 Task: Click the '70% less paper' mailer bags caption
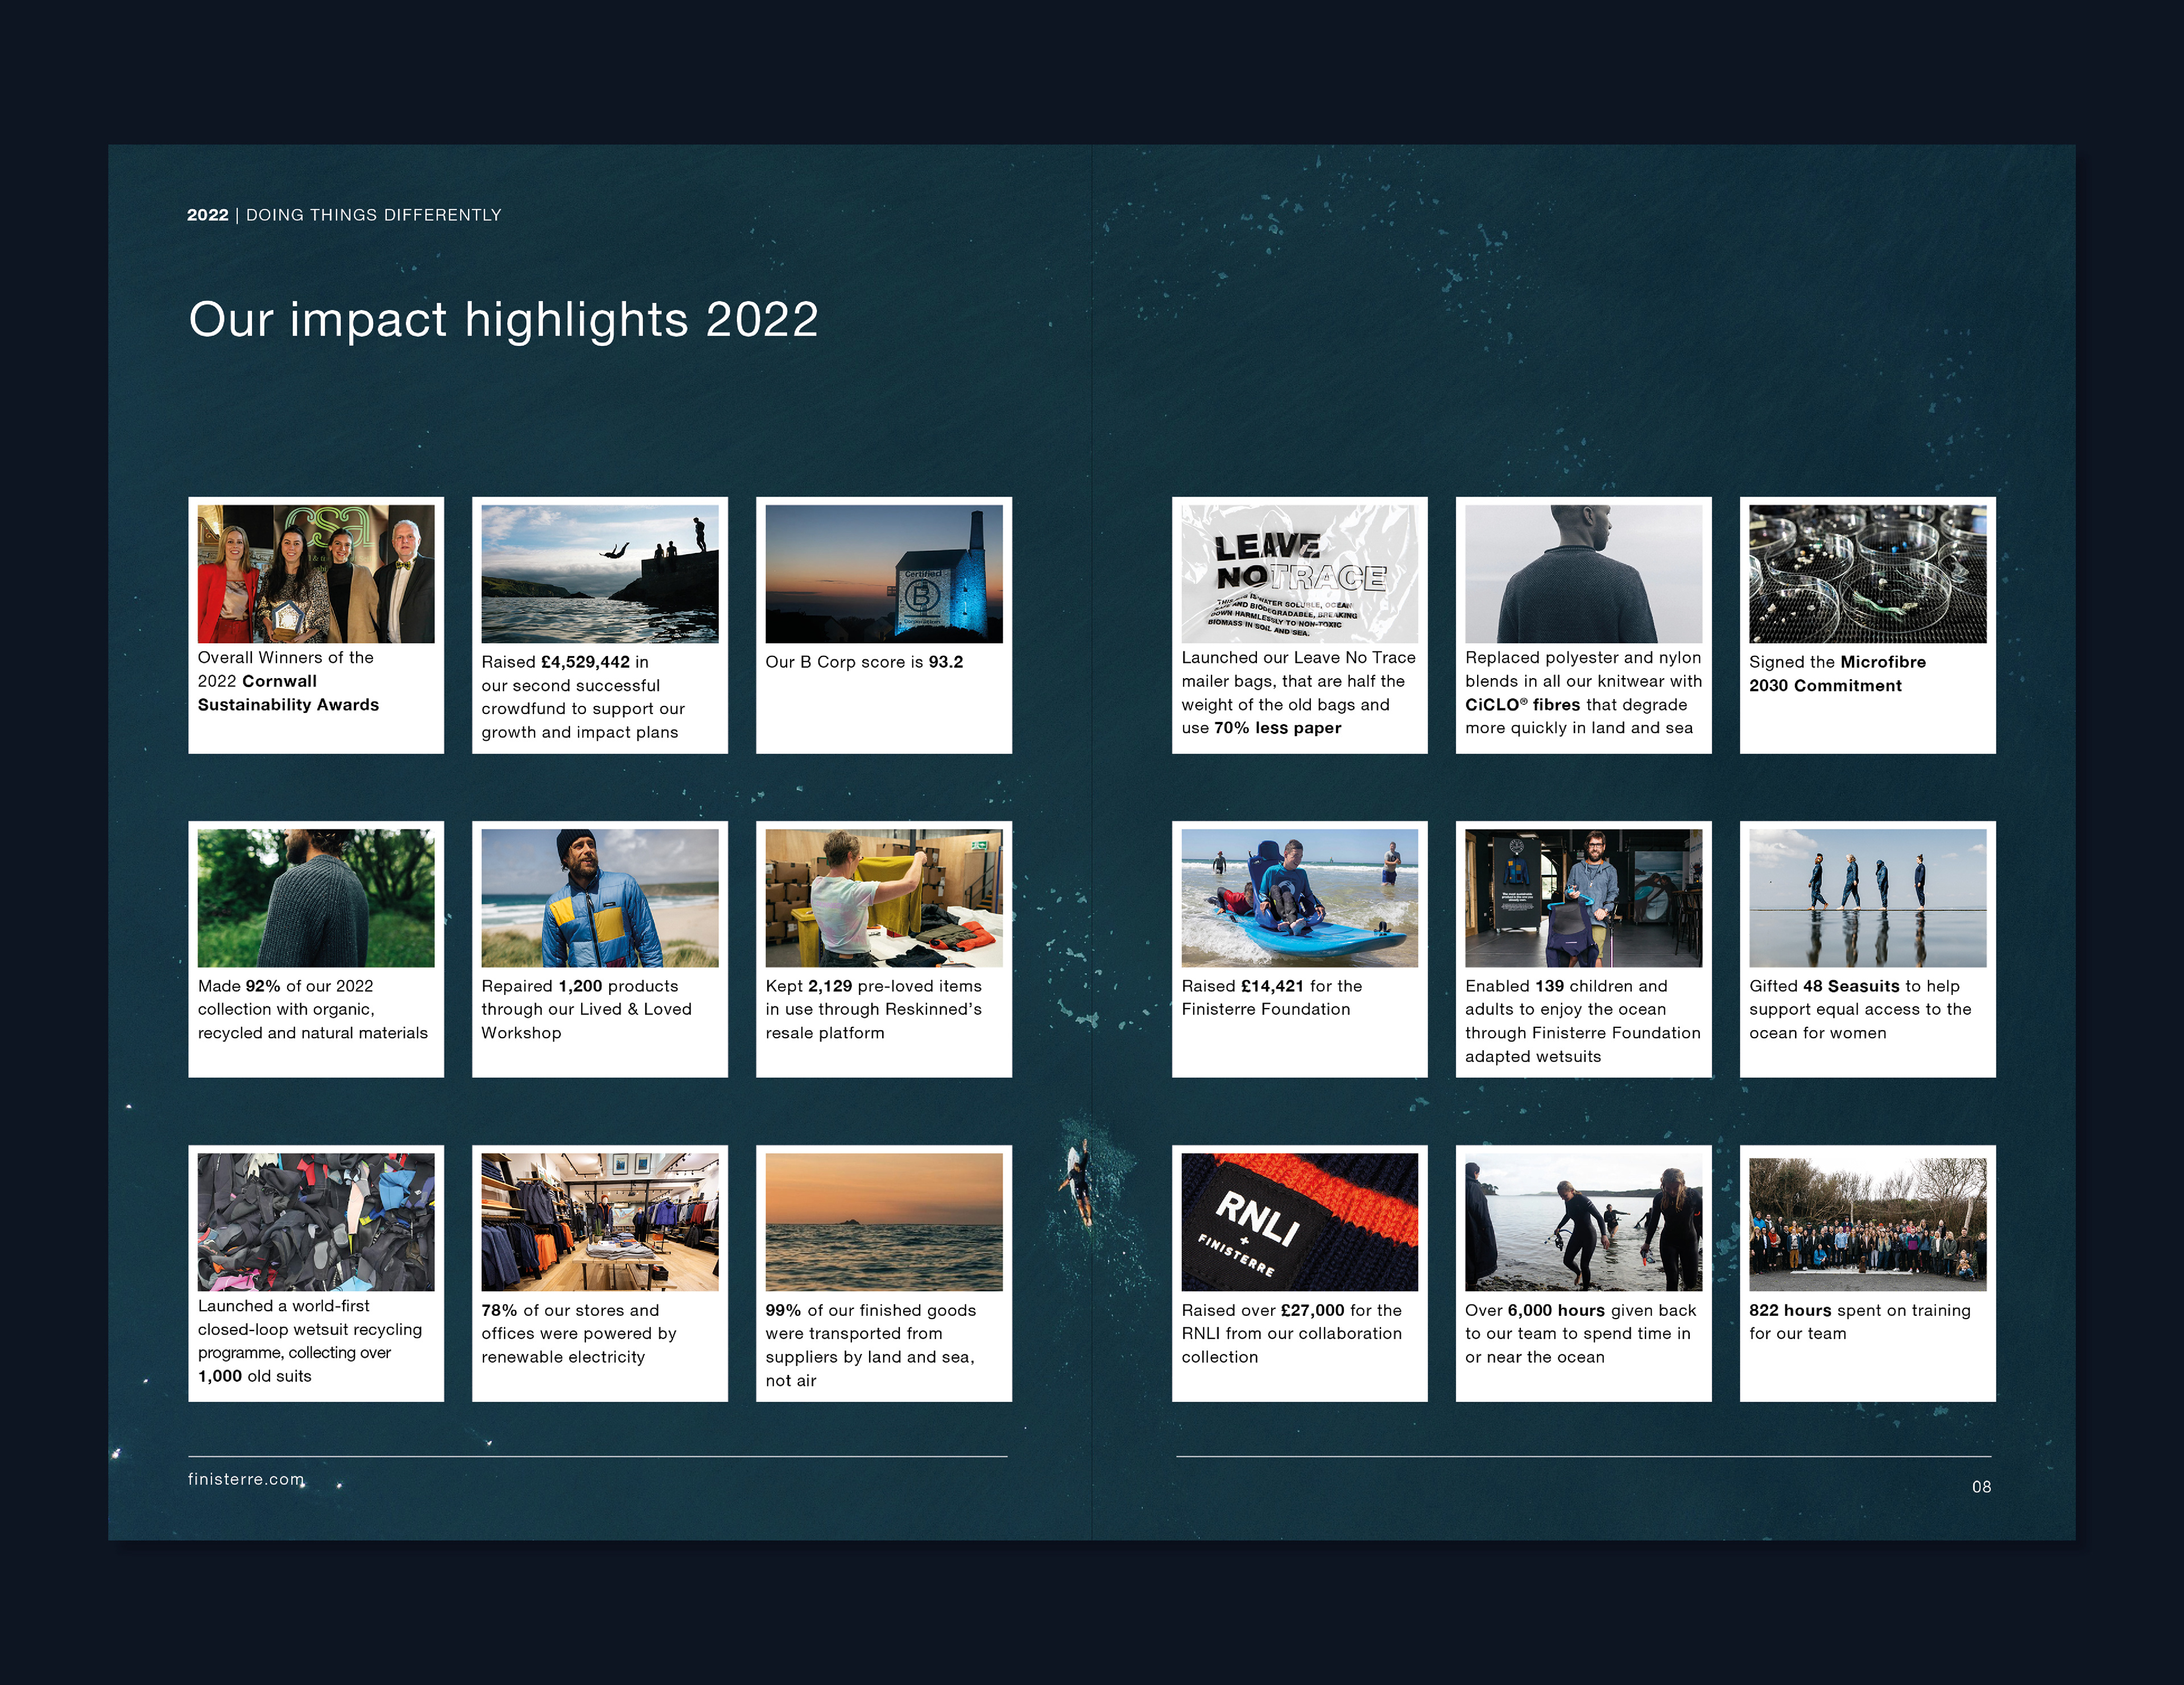click(x=1298, y=693)
